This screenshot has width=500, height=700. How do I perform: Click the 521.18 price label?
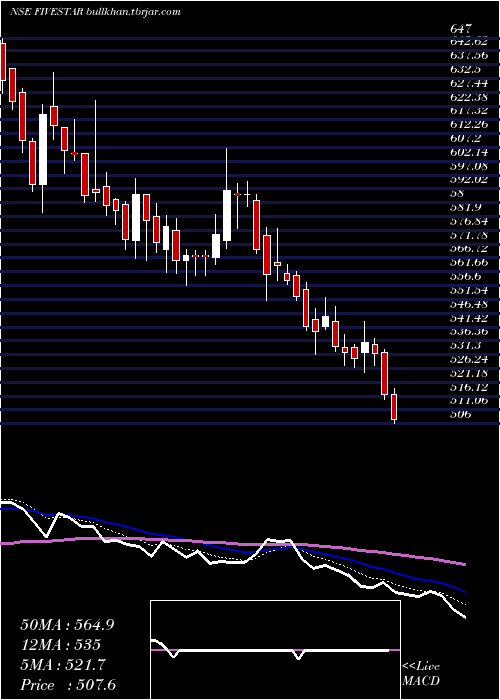[469, 373]
